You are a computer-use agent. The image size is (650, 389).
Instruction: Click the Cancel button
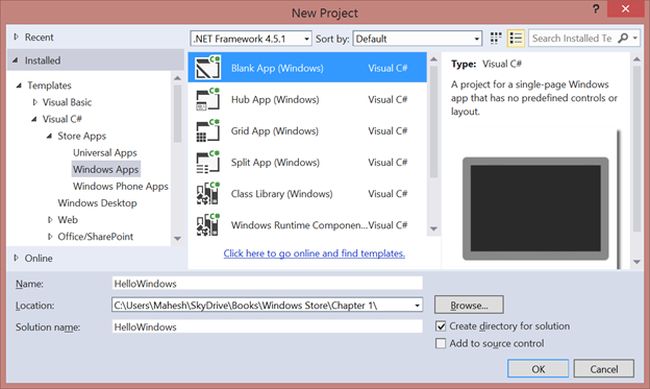604,369
